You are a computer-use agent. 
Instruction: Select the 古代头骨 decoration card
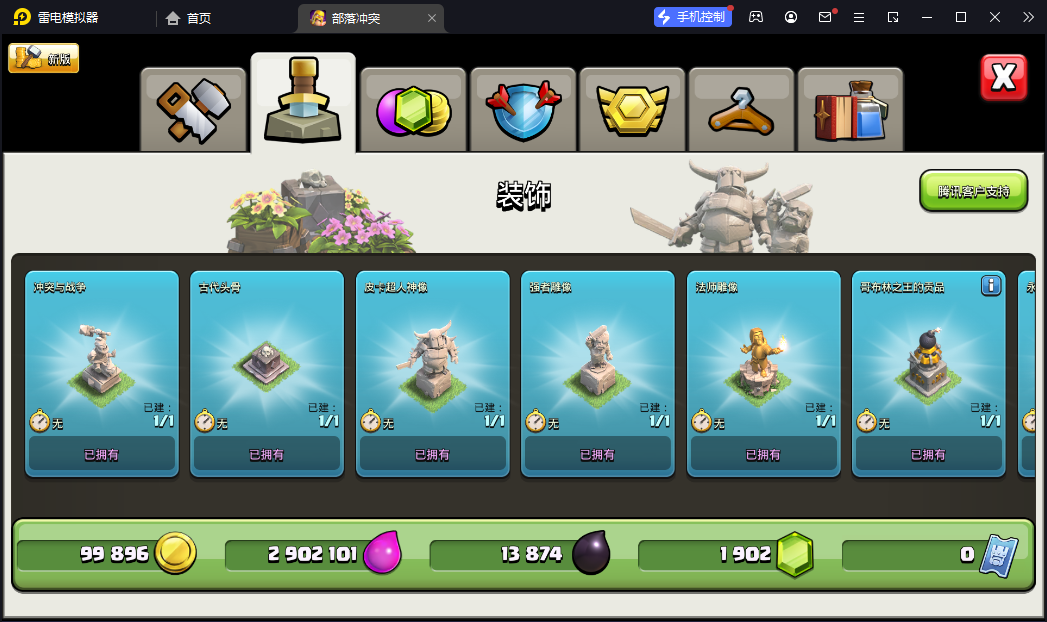point(266,374)
